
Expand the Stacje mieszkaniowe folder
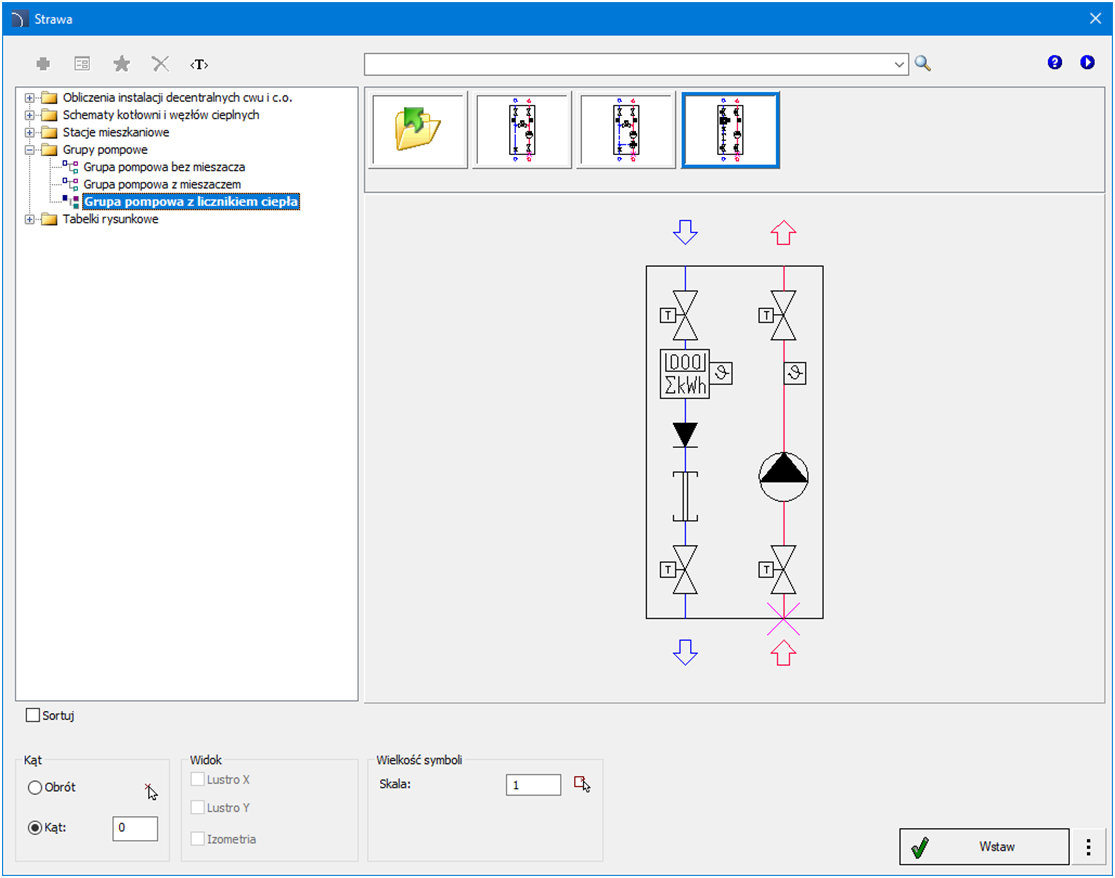(x=30, y=132)
